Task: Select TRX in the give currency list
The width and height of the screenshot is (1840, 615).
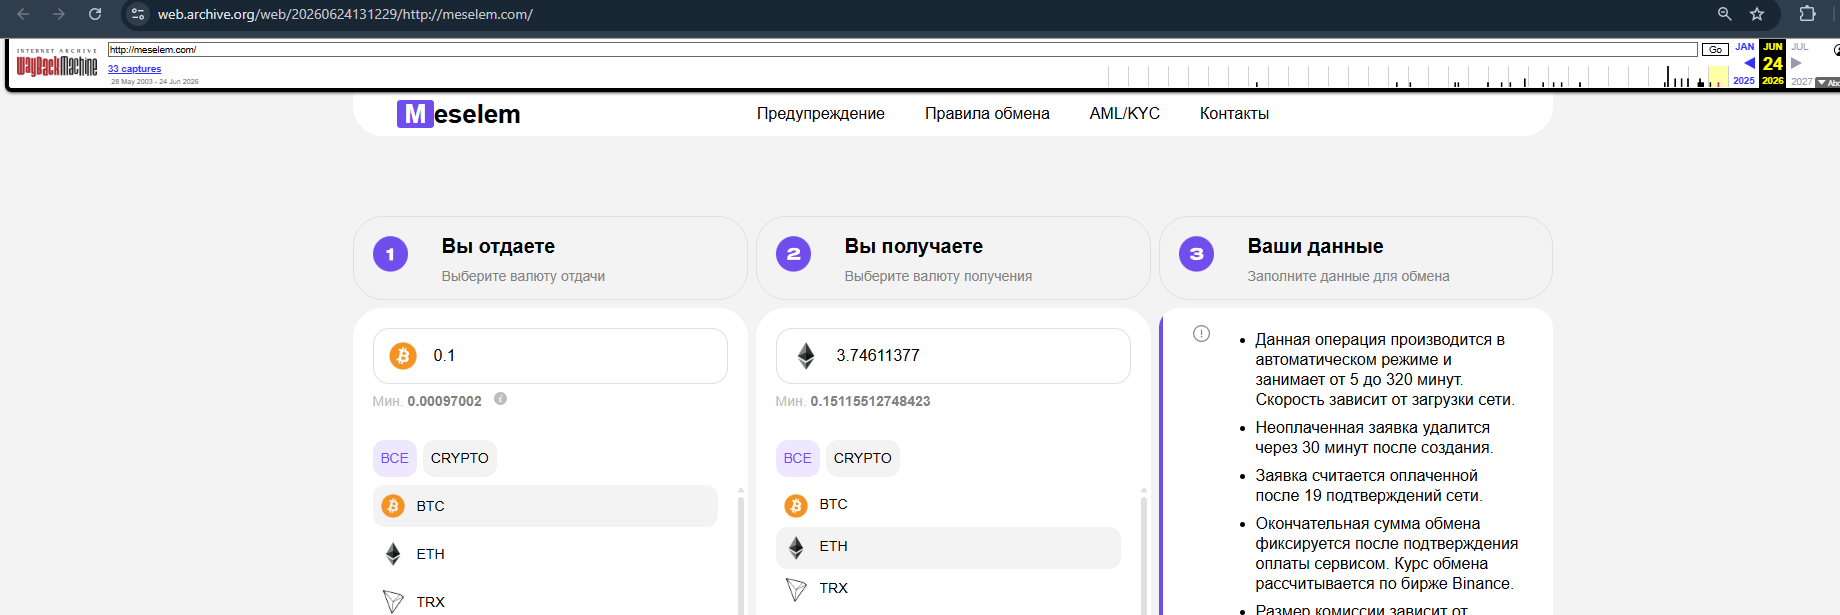Action: (545, 601)
